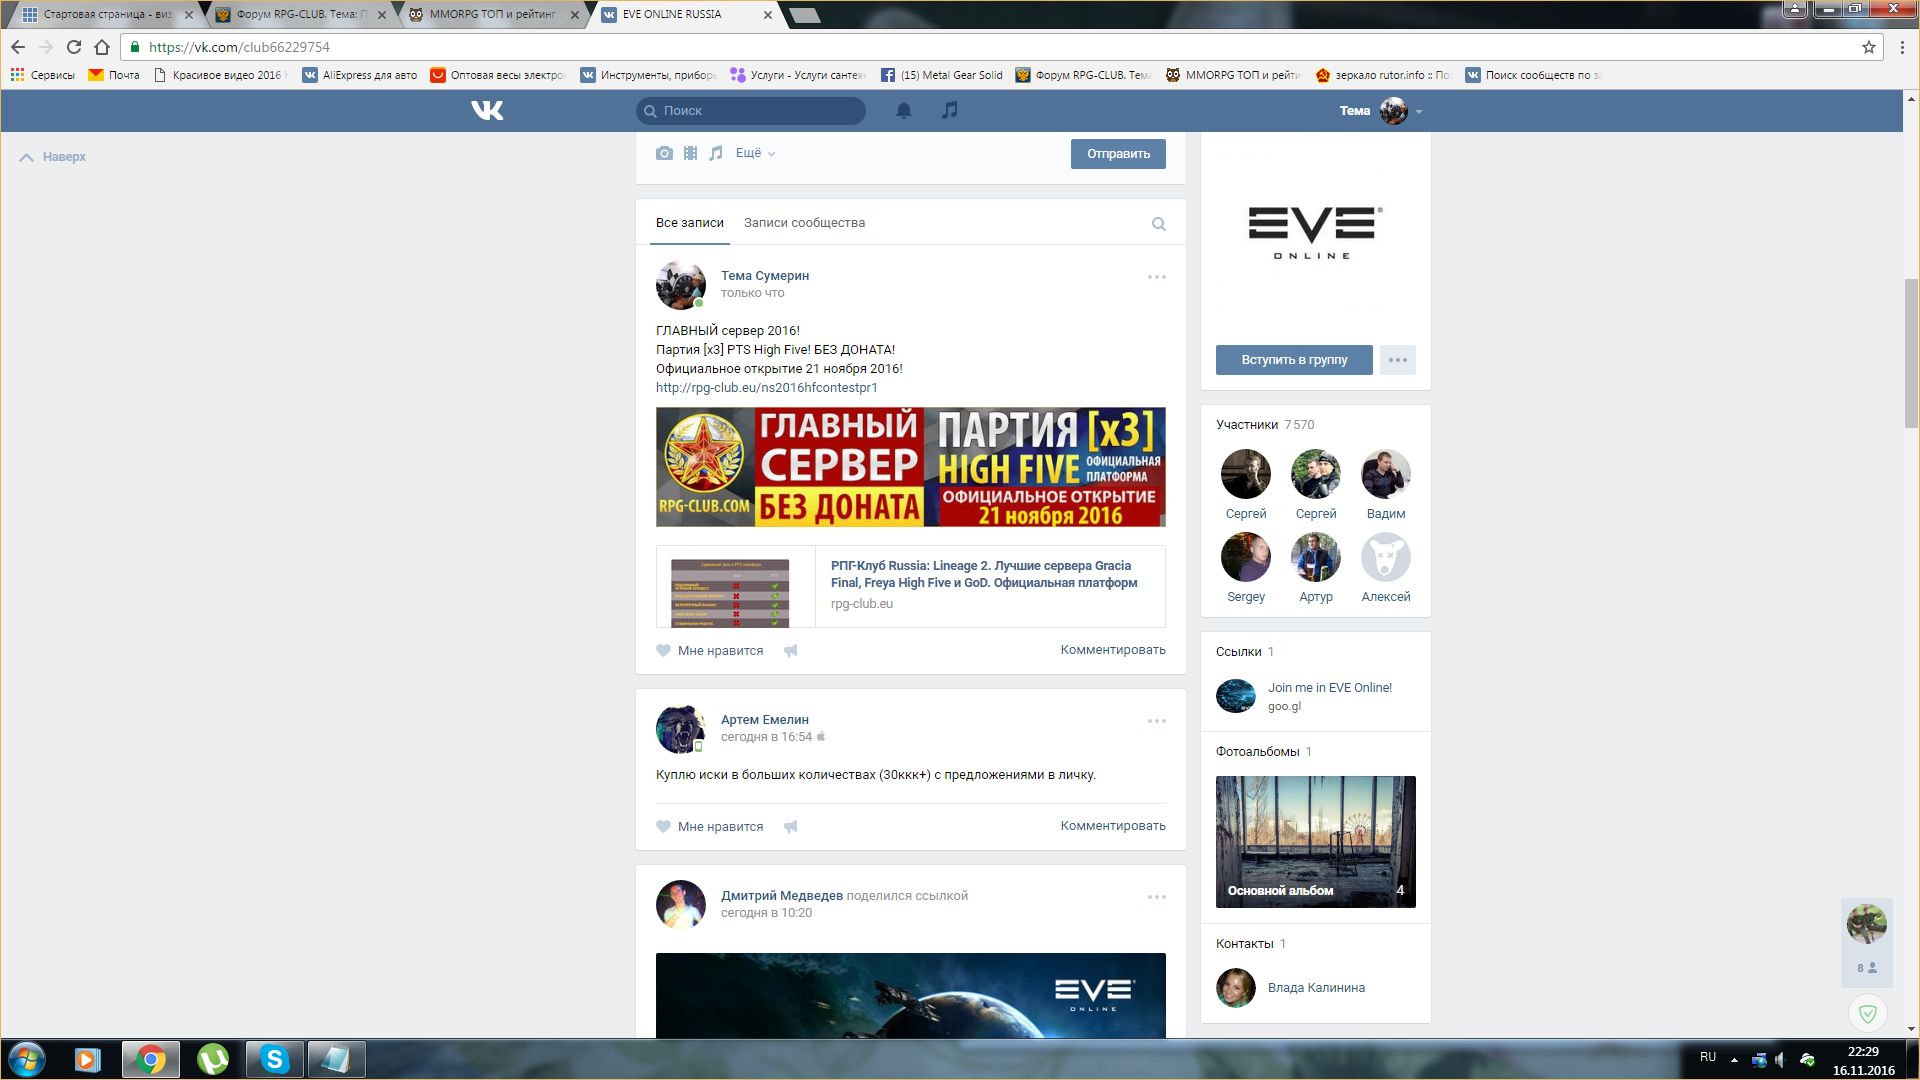Bookmark this page with star icon
Viewport: 1920px width, 1080px height.
click(1868, 47)
